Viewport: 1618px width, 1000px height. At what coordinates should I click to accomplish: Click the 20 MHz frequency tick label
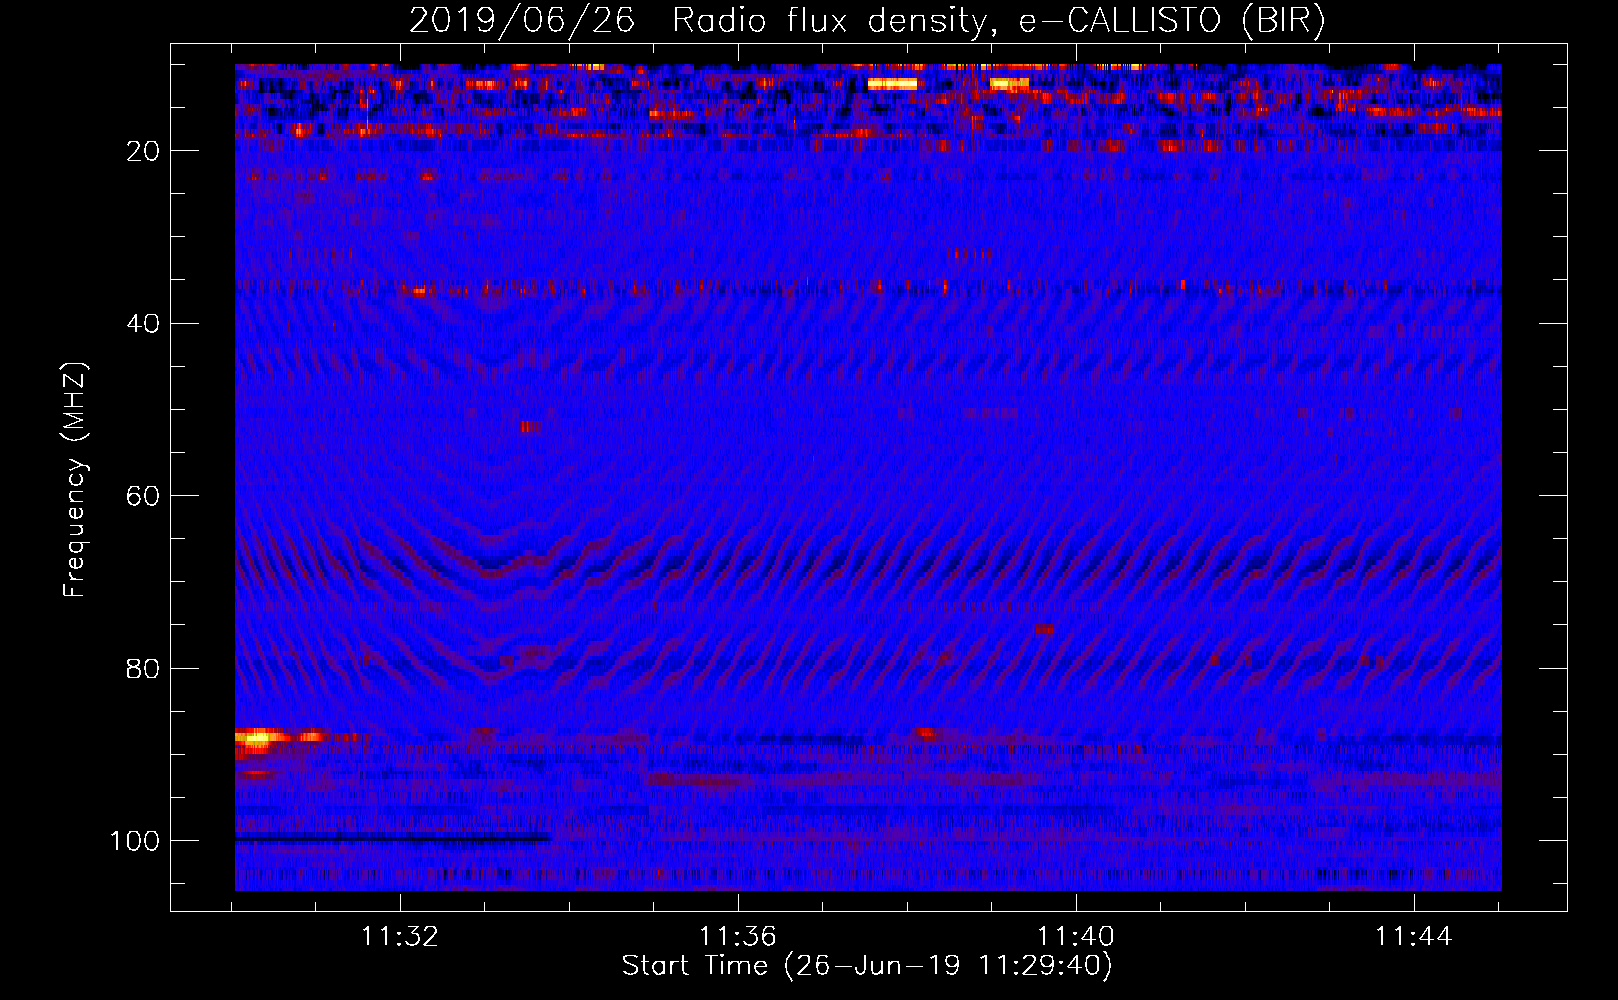point(143,151)
